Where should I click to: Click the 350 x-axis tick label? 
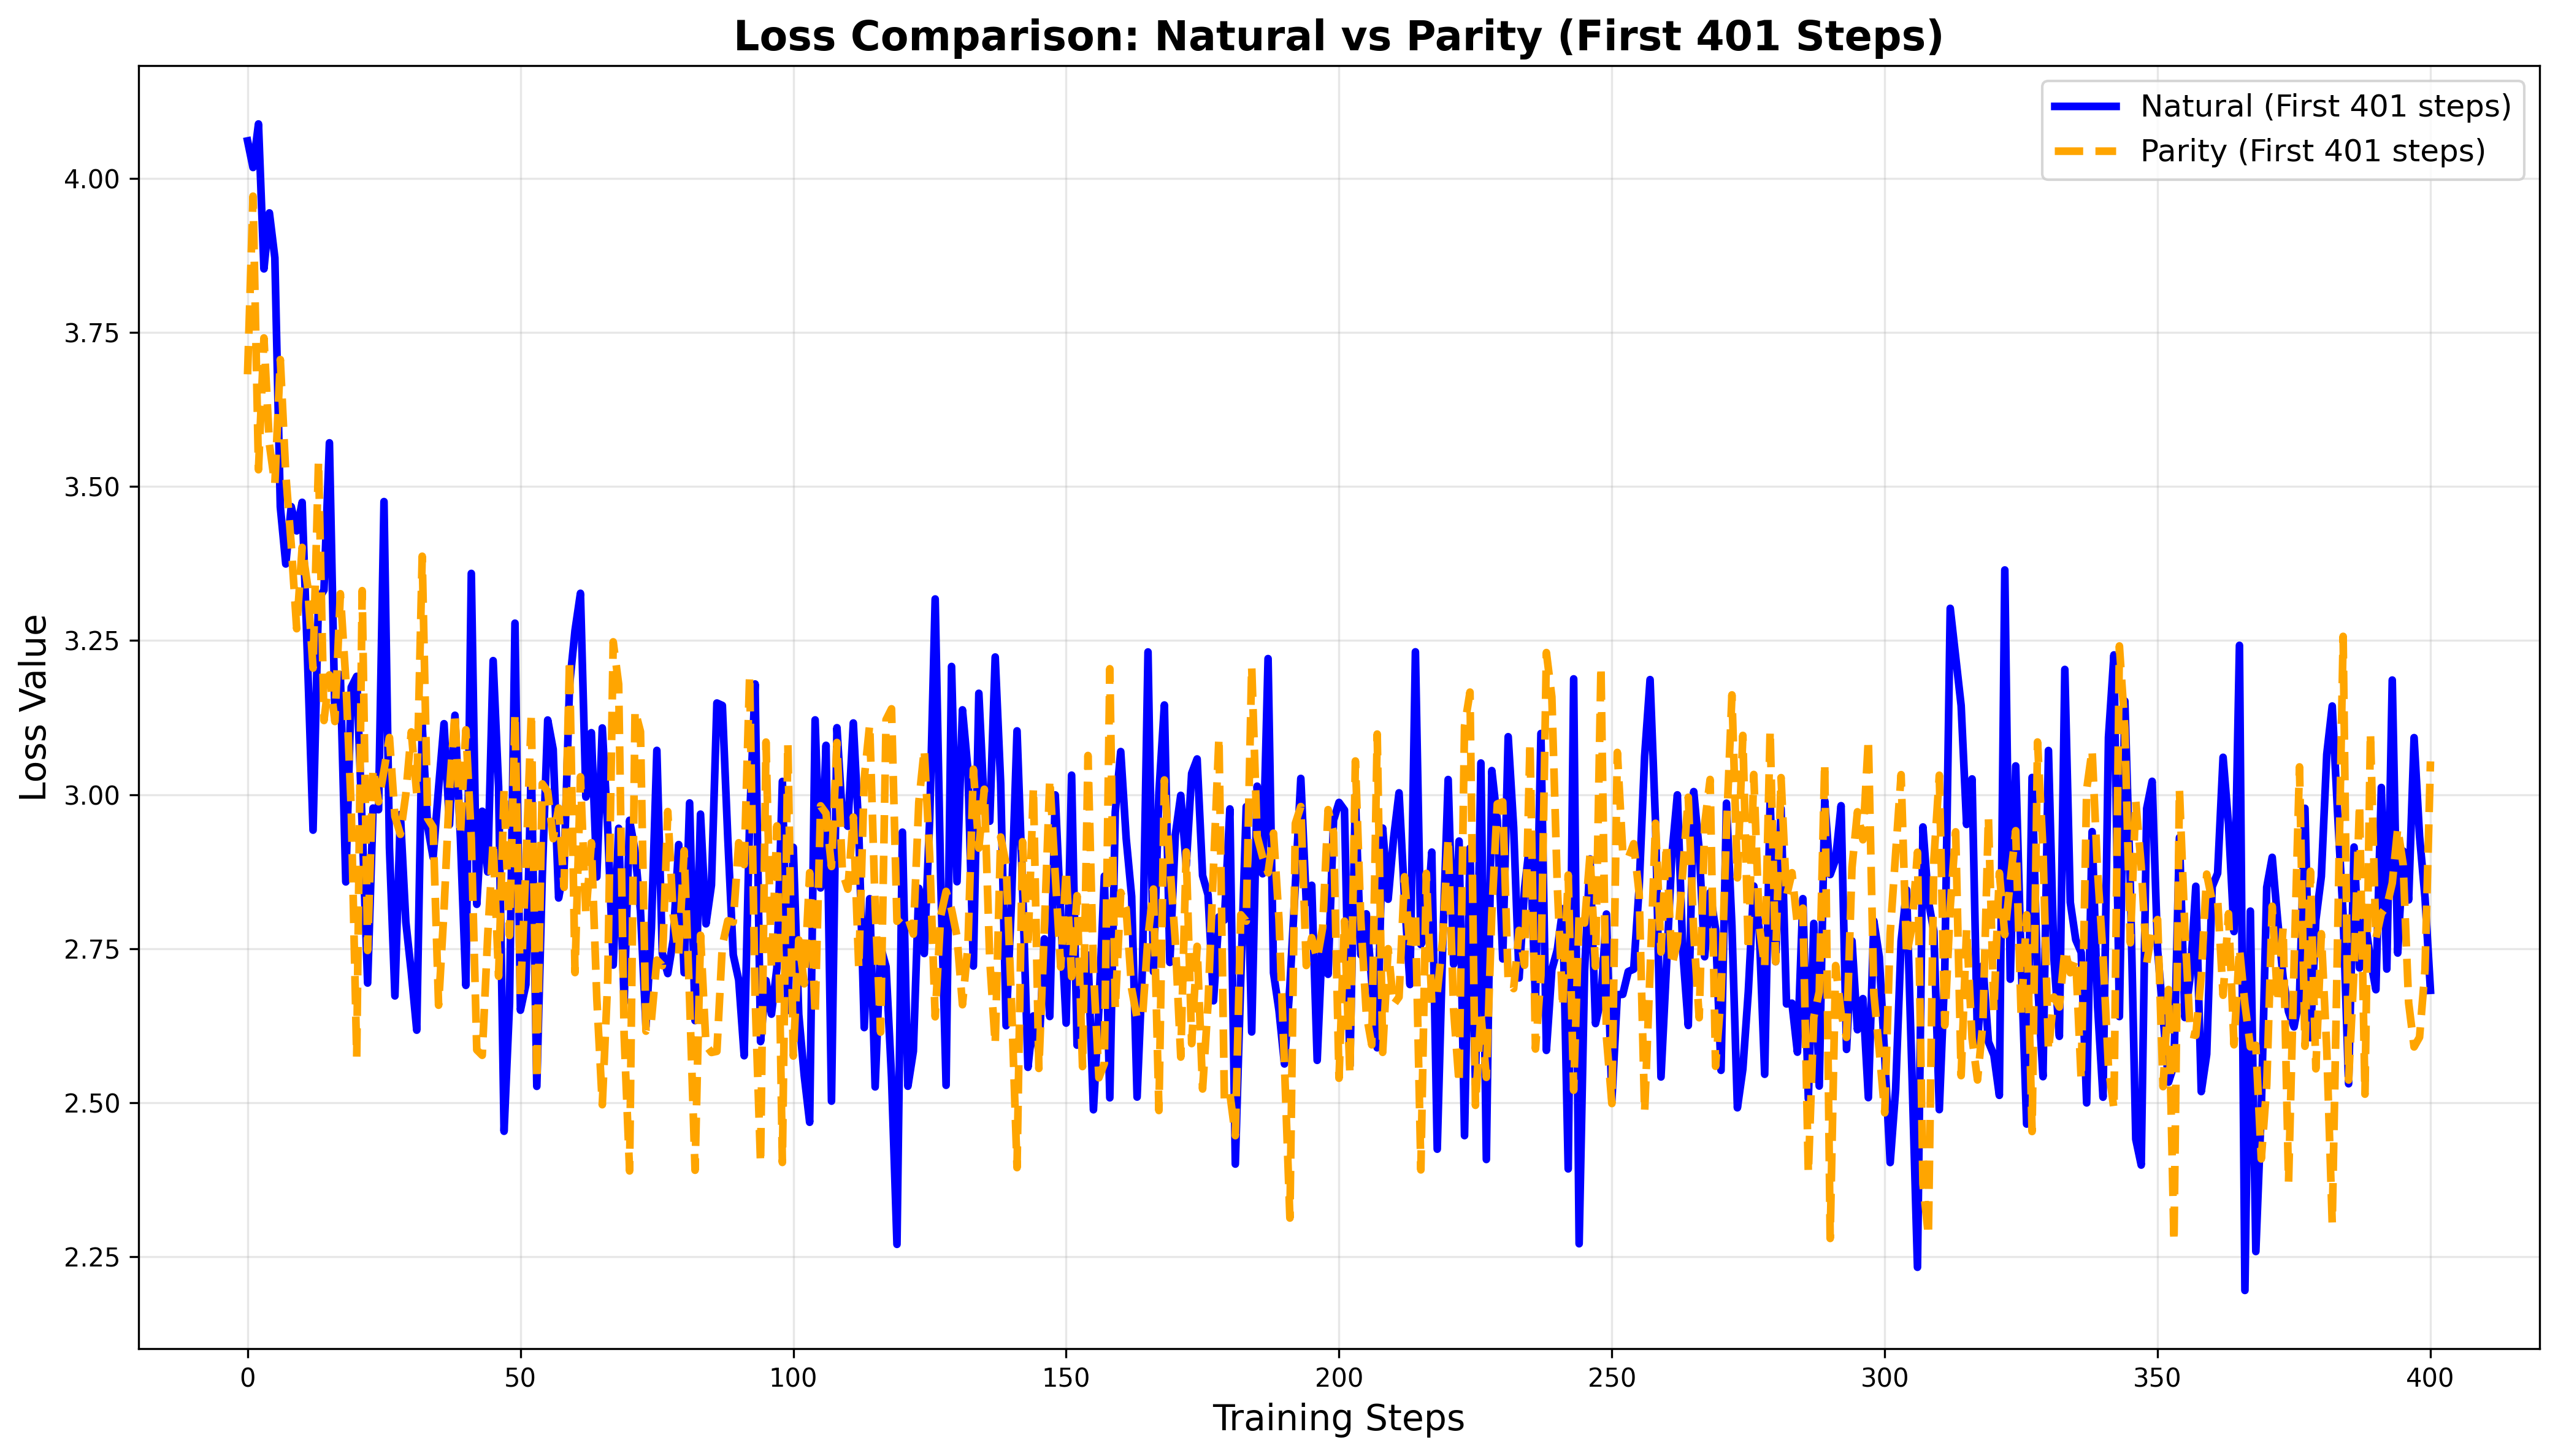coord(2157,1378)
